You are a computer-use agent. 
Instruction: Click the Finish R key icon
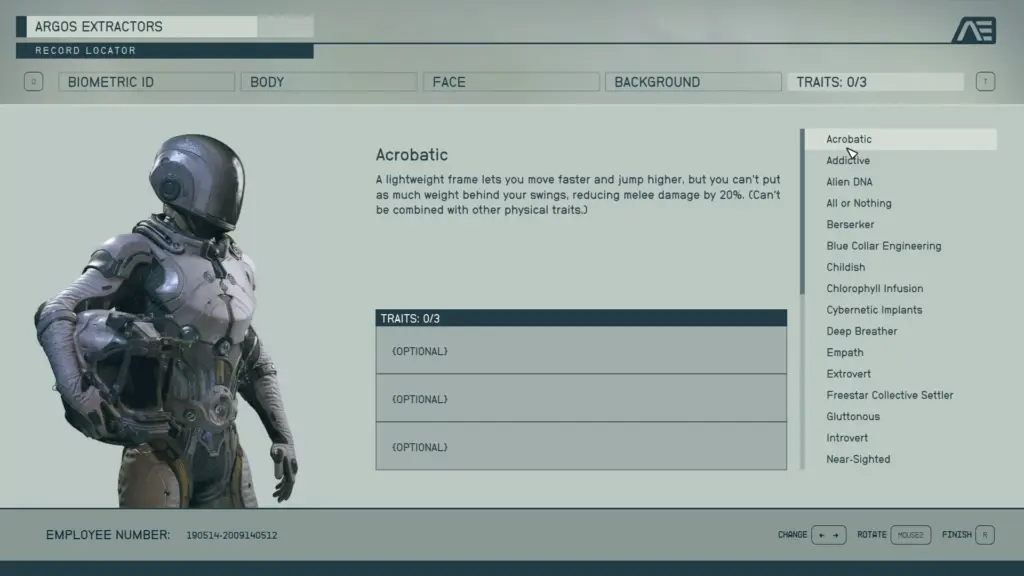click(x=985, y=535)
